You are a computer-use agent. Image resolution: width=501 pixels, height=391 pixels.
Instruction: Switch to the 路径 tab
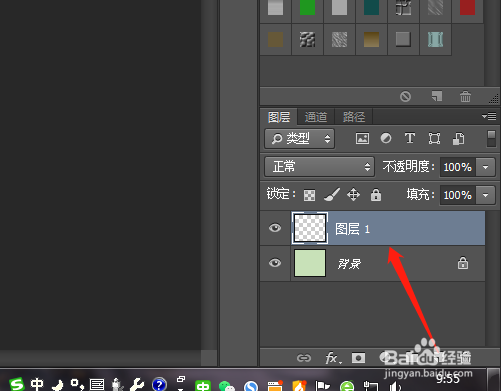click(x=354, y=117)
